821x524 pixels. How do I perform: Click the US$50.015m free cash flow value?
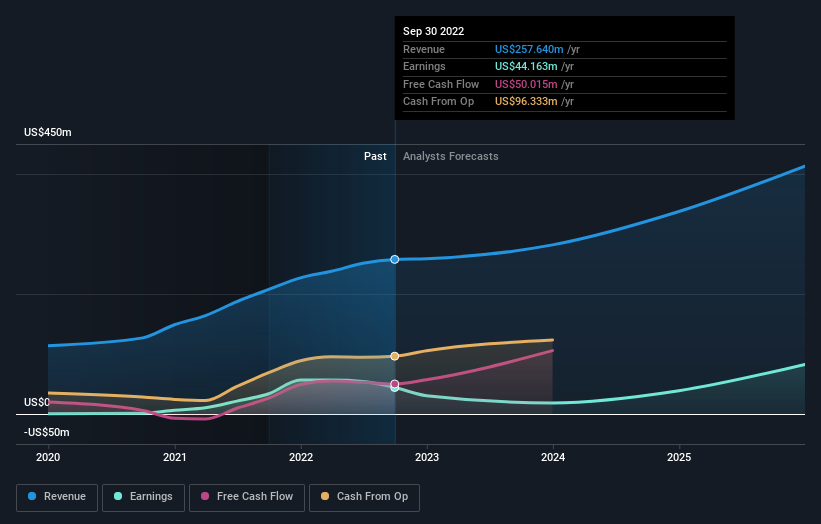(x=526, y=84)
